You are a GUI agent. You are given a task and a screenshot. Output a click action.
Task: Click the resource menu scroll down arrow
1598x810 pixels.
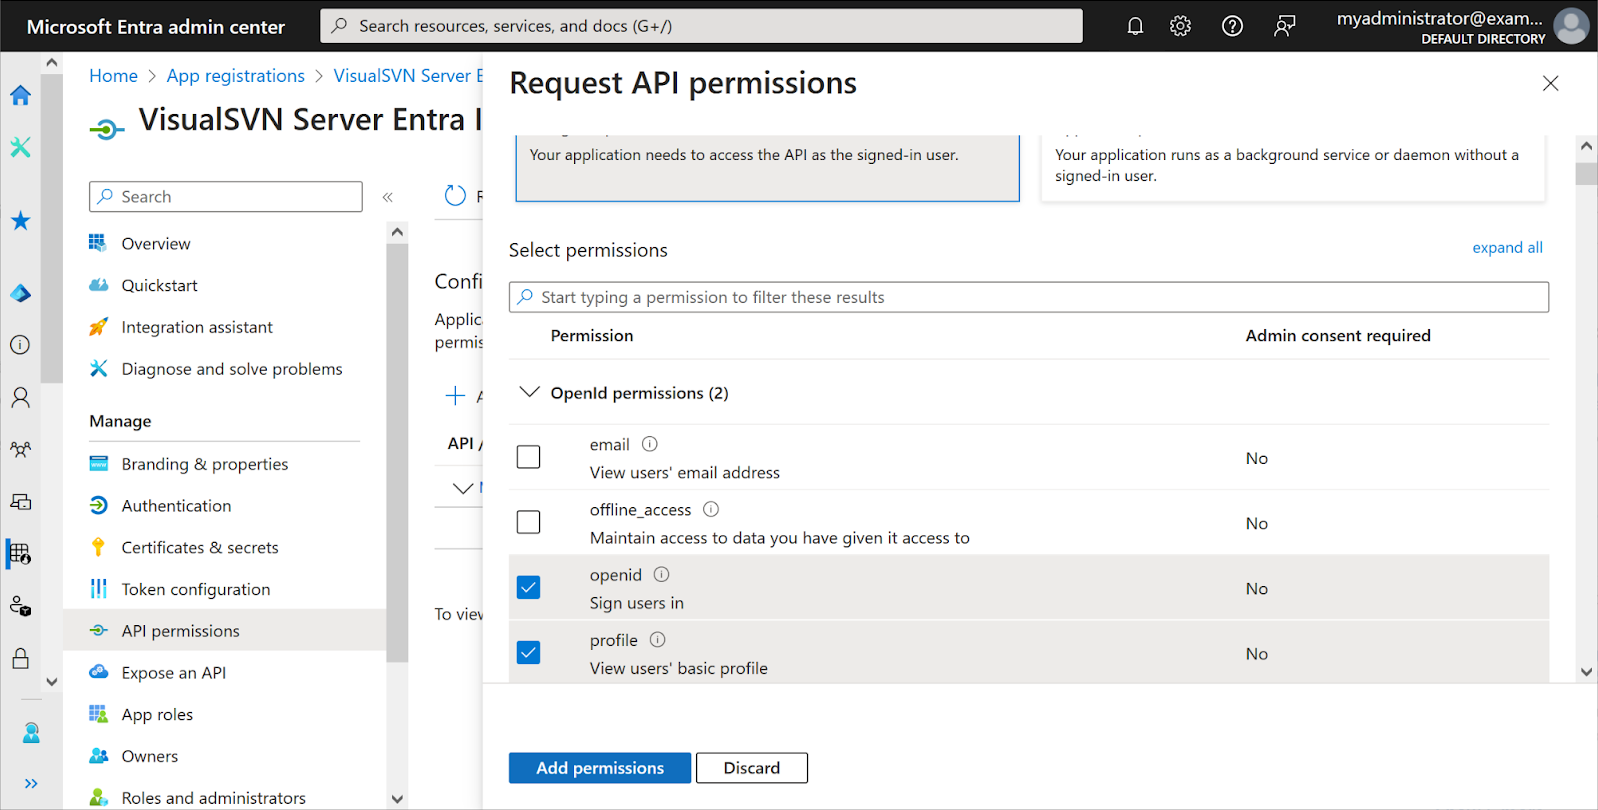click(x=397, y=798)
